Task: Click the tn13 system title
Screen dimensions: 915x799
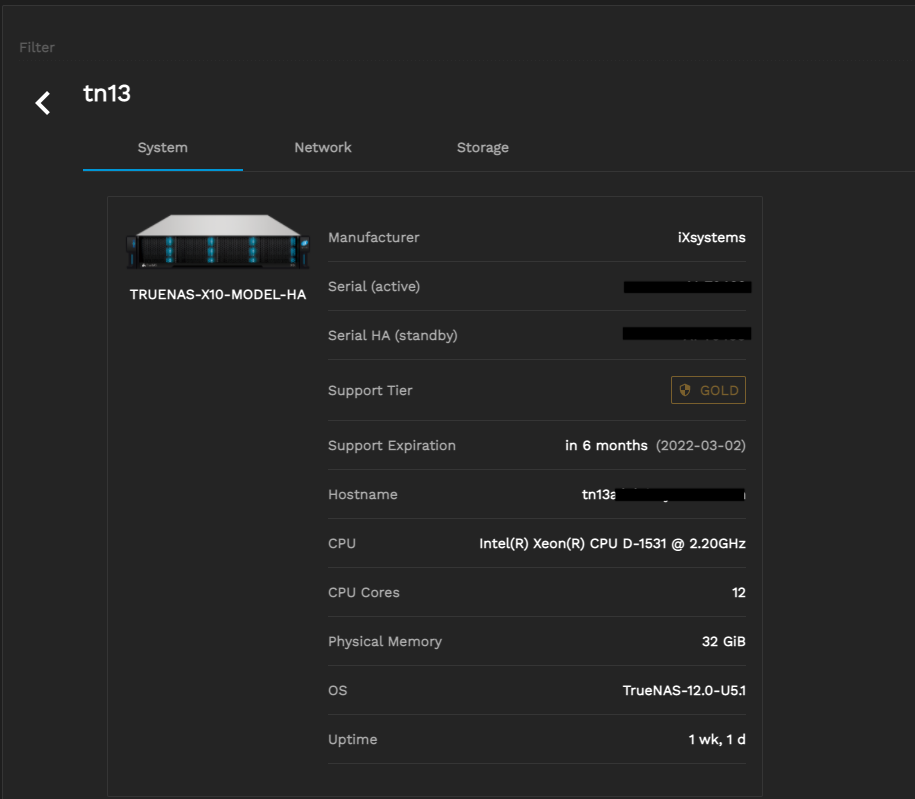Action: [x=107, y=94]
